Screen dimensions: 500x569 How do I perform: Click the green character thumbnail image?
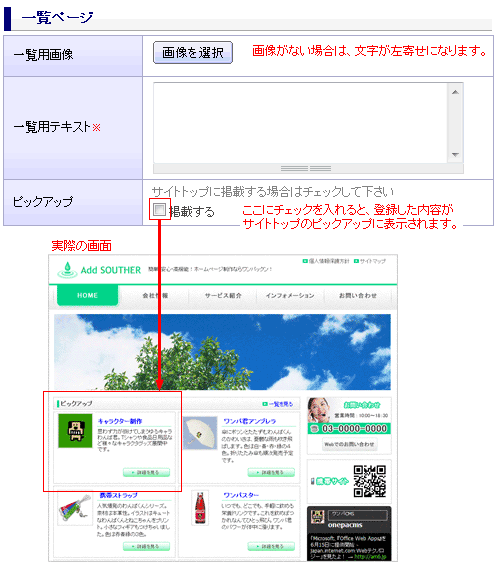(75, 431)
